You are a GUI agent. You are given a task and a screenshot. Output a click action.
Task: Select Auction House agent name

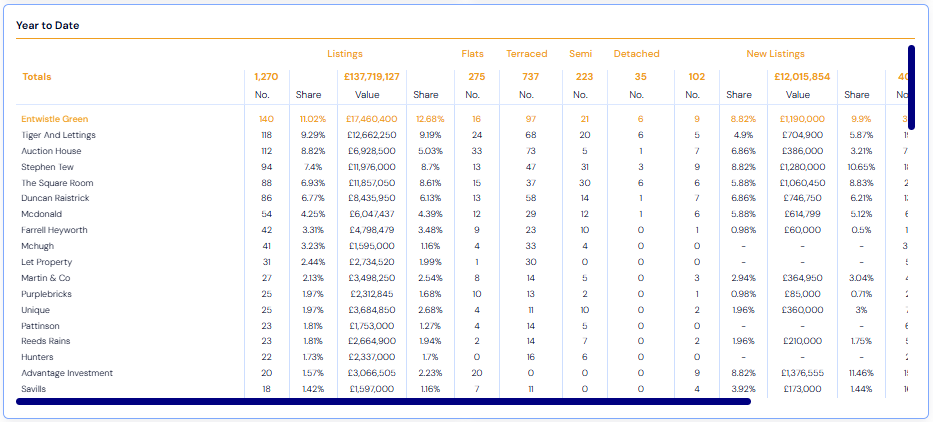tap(50, 151)
